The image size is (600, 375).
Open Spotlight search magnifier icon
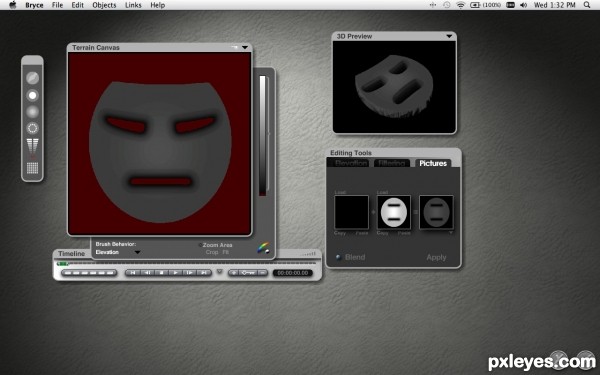(587, 5)
